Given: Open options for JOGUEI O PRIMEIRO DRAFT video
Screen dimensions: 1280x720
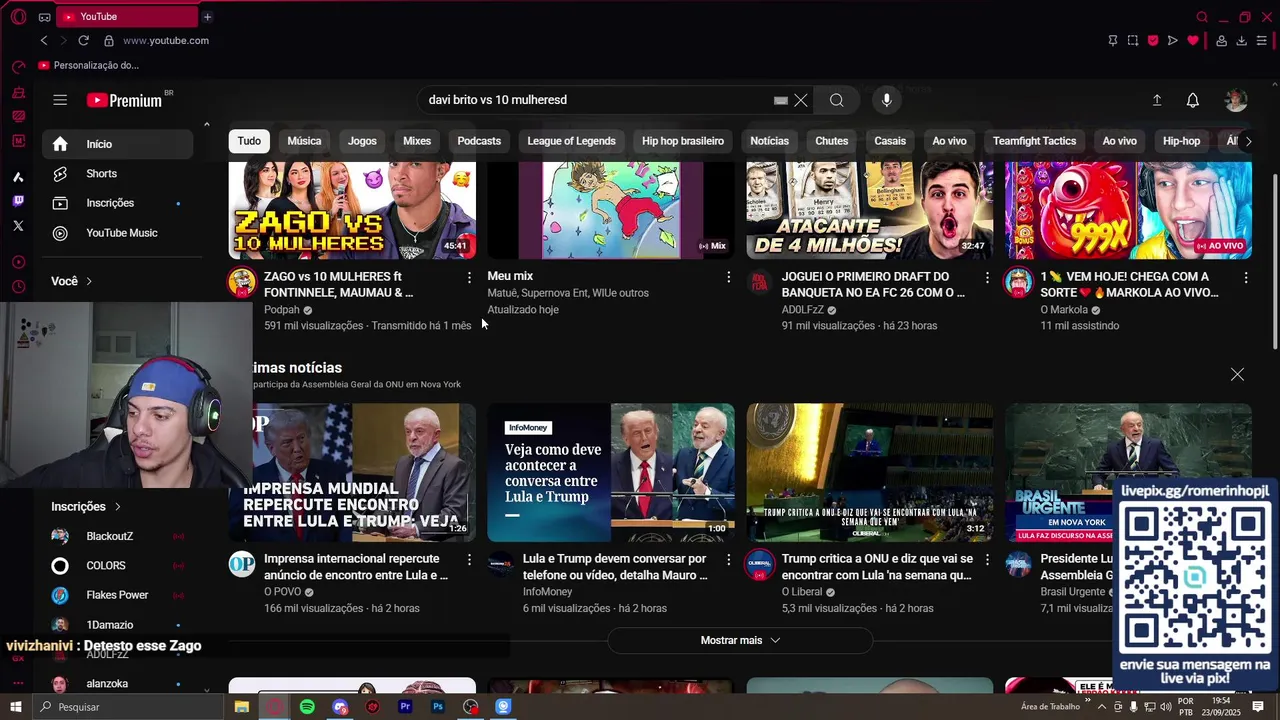Looking at the screenshot, I should click(x=987, y=277).
